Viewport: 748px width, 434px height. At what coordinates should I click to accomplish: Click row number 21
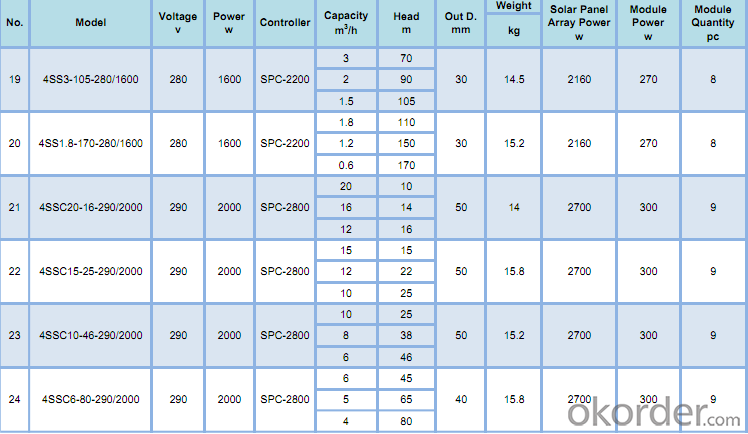click(x=14, y=207)
